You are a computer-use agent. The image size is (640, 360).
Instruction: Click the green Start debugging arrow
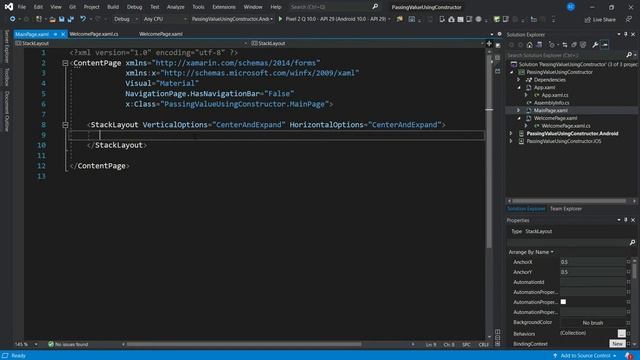coord(280,19)
